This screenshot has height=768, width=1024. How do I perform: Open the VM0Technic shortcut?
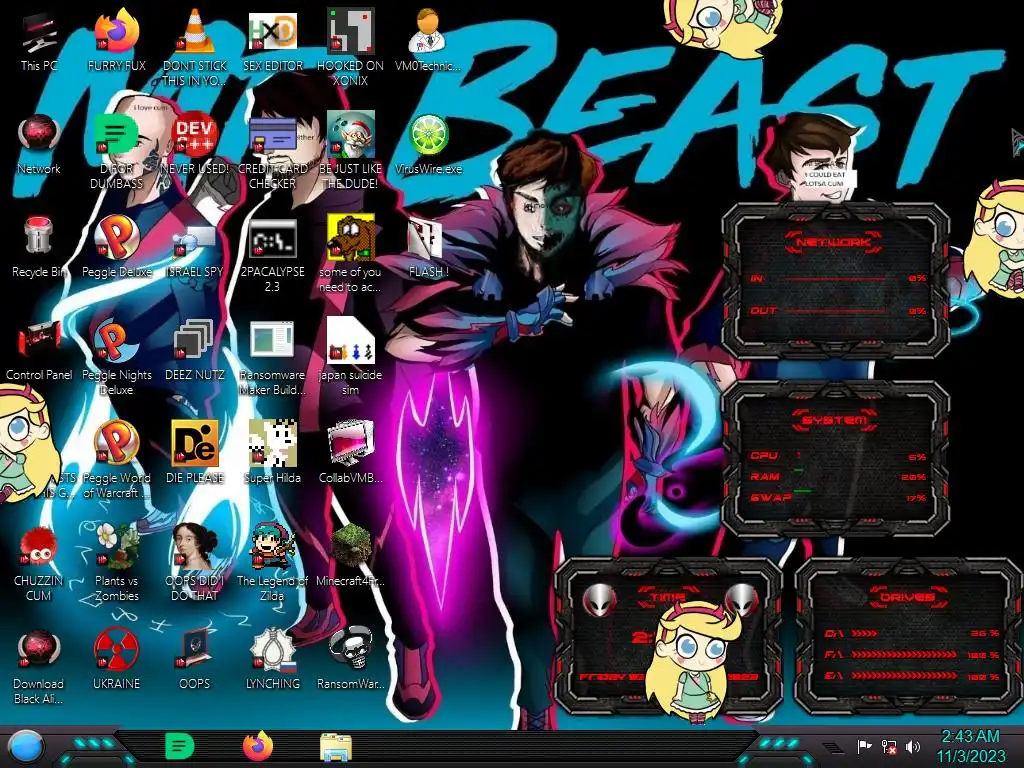(428, 42)
